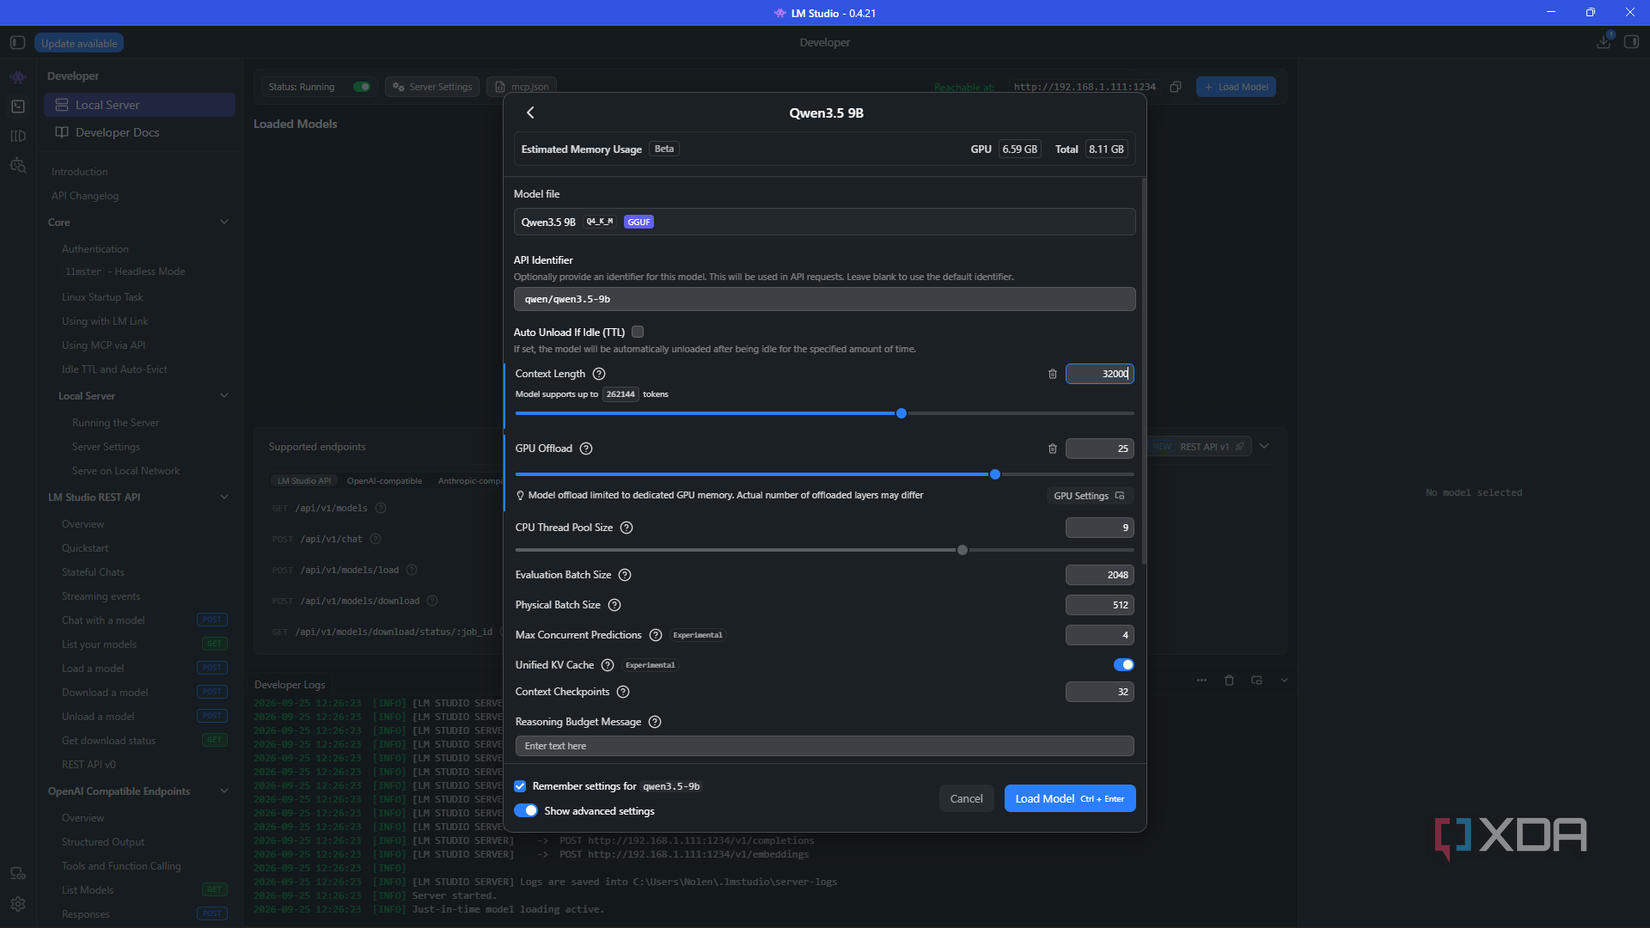Viewport: 1650px width, 928px height.
Task: Switch to OpenAI-compatible endpoints tab
Action: 384,481
